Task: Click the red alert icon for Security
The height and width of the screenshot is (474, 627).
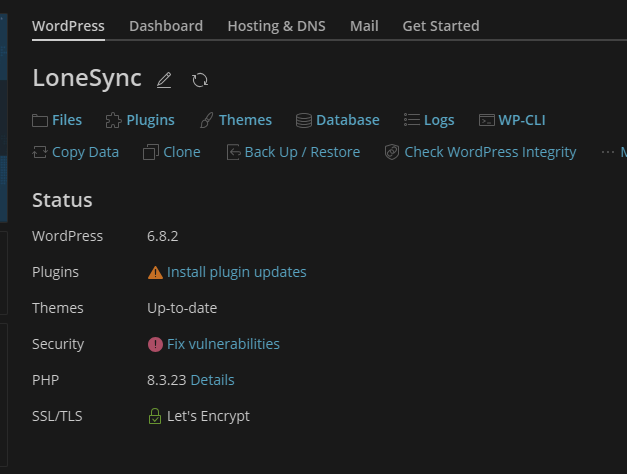Action: click(155, 344)
